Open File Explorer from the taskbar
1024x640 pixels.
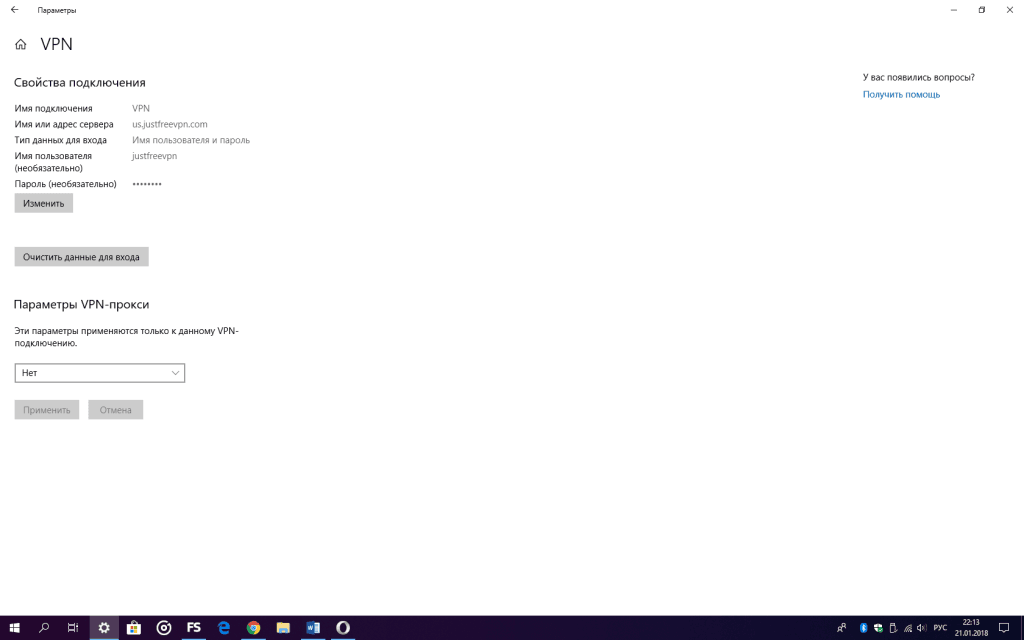[283, 628]
